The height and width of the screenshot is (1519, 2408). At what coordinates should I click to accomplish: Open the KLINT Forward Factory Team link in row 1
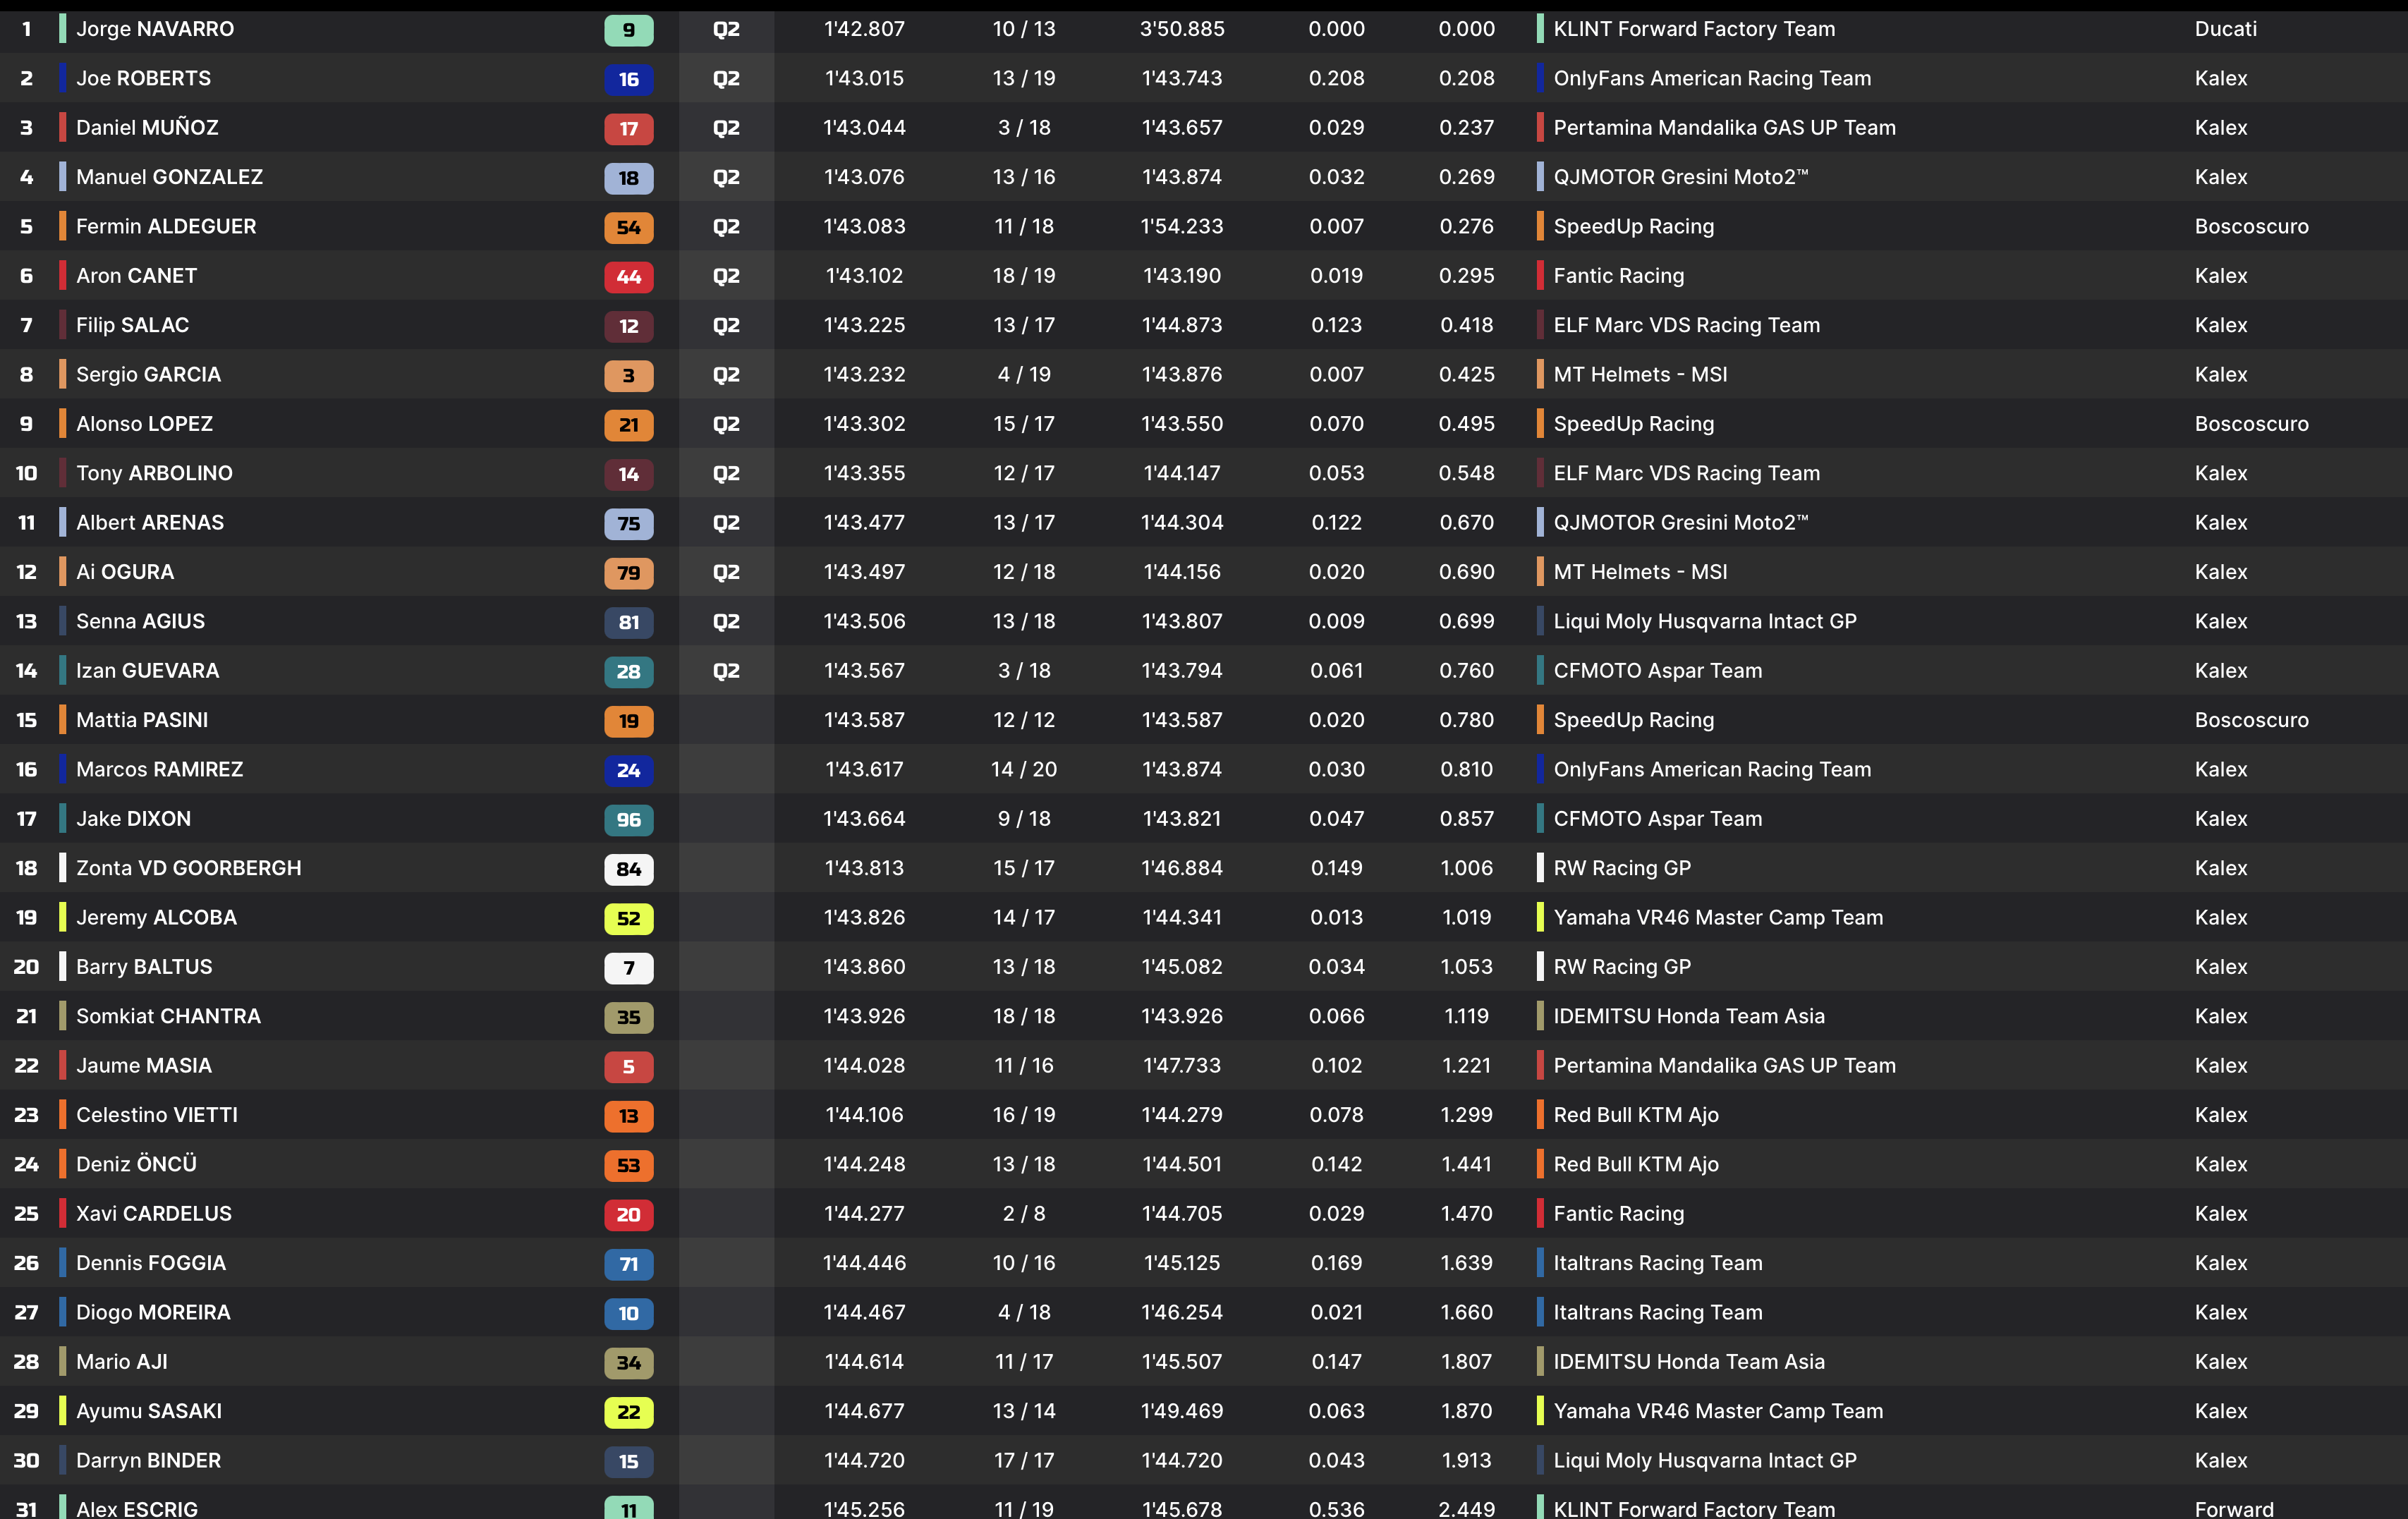tap(1694, 29)
